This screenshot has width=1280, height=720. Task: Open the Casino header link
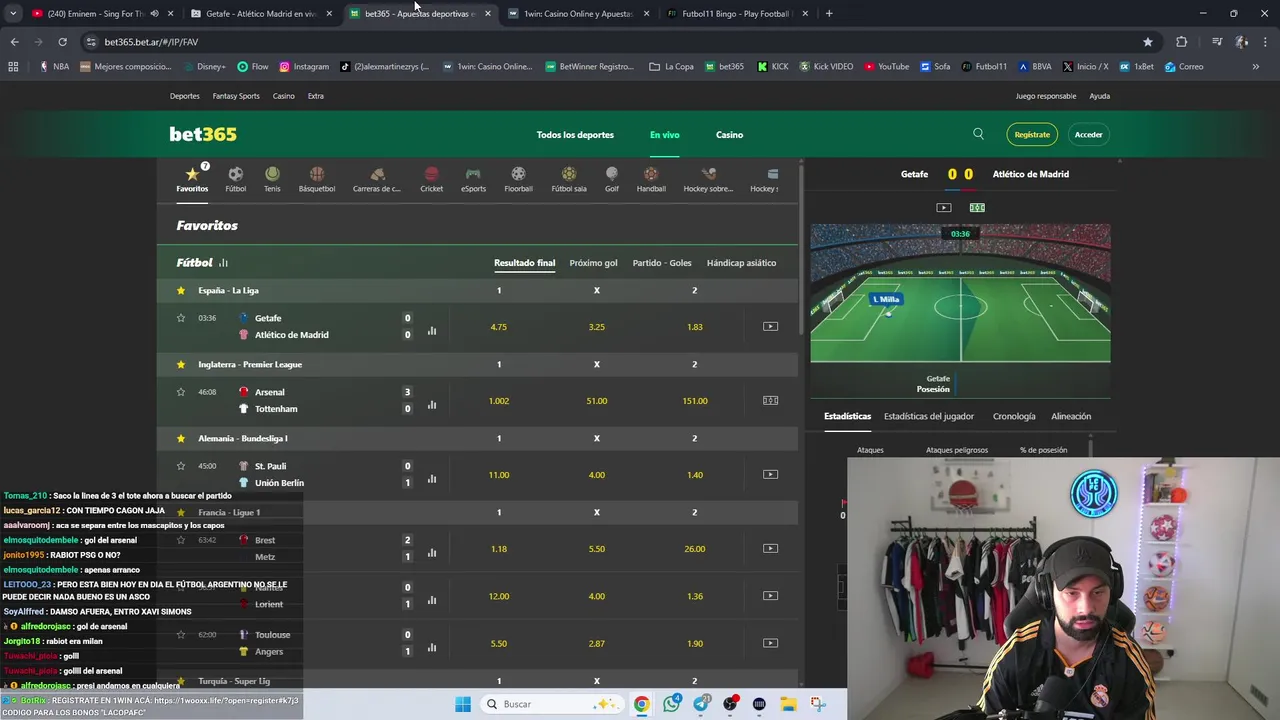point(729,135)
